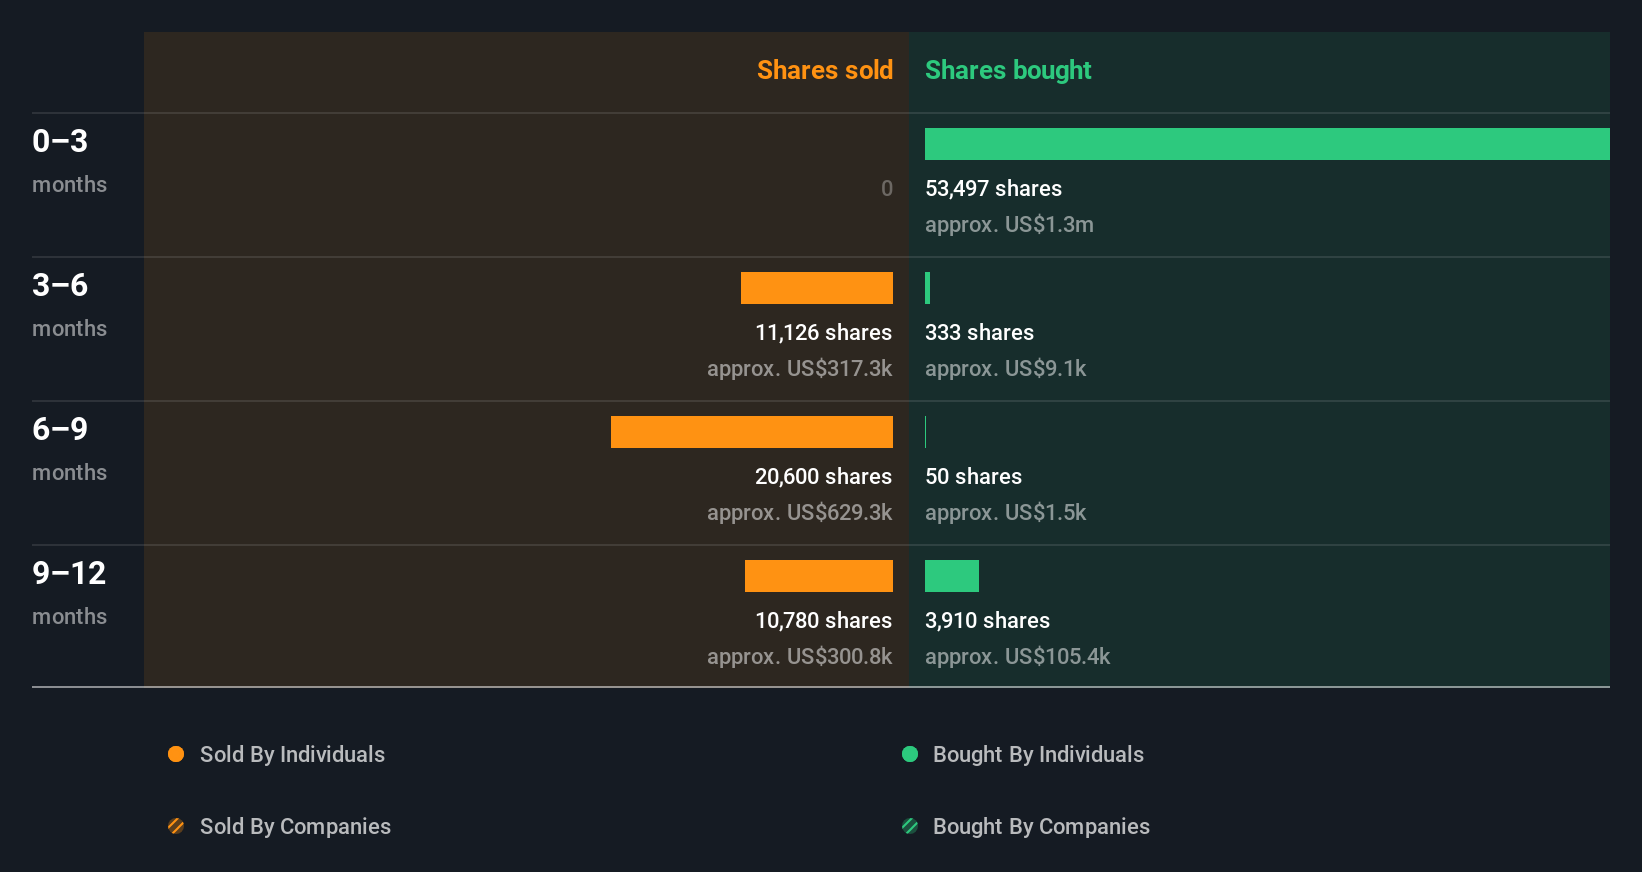The height and width of the screenshot is (872, 1642).
Task: Click the 3,910 shares value
Action: 987,620
